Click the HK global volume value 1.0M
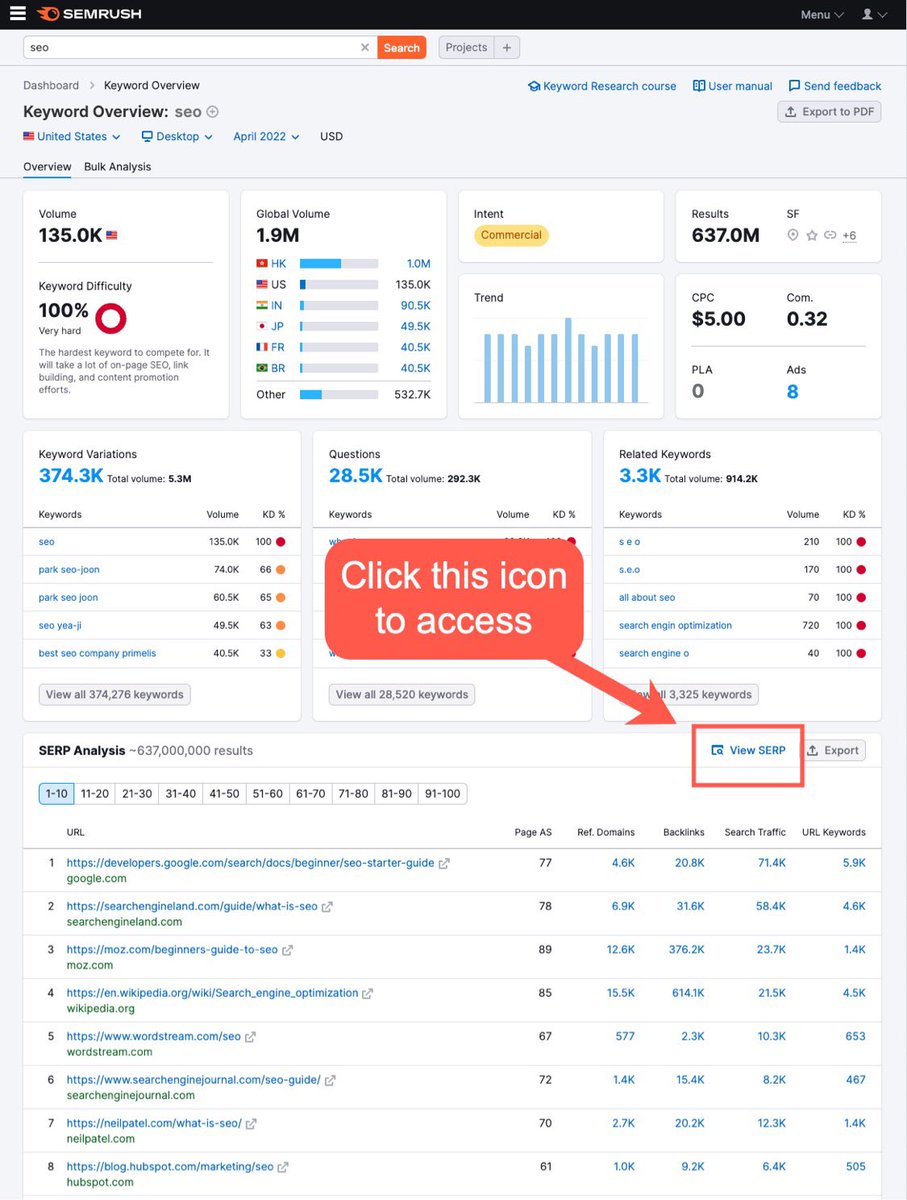The image size is (907, 1200). tap(418, 264)
